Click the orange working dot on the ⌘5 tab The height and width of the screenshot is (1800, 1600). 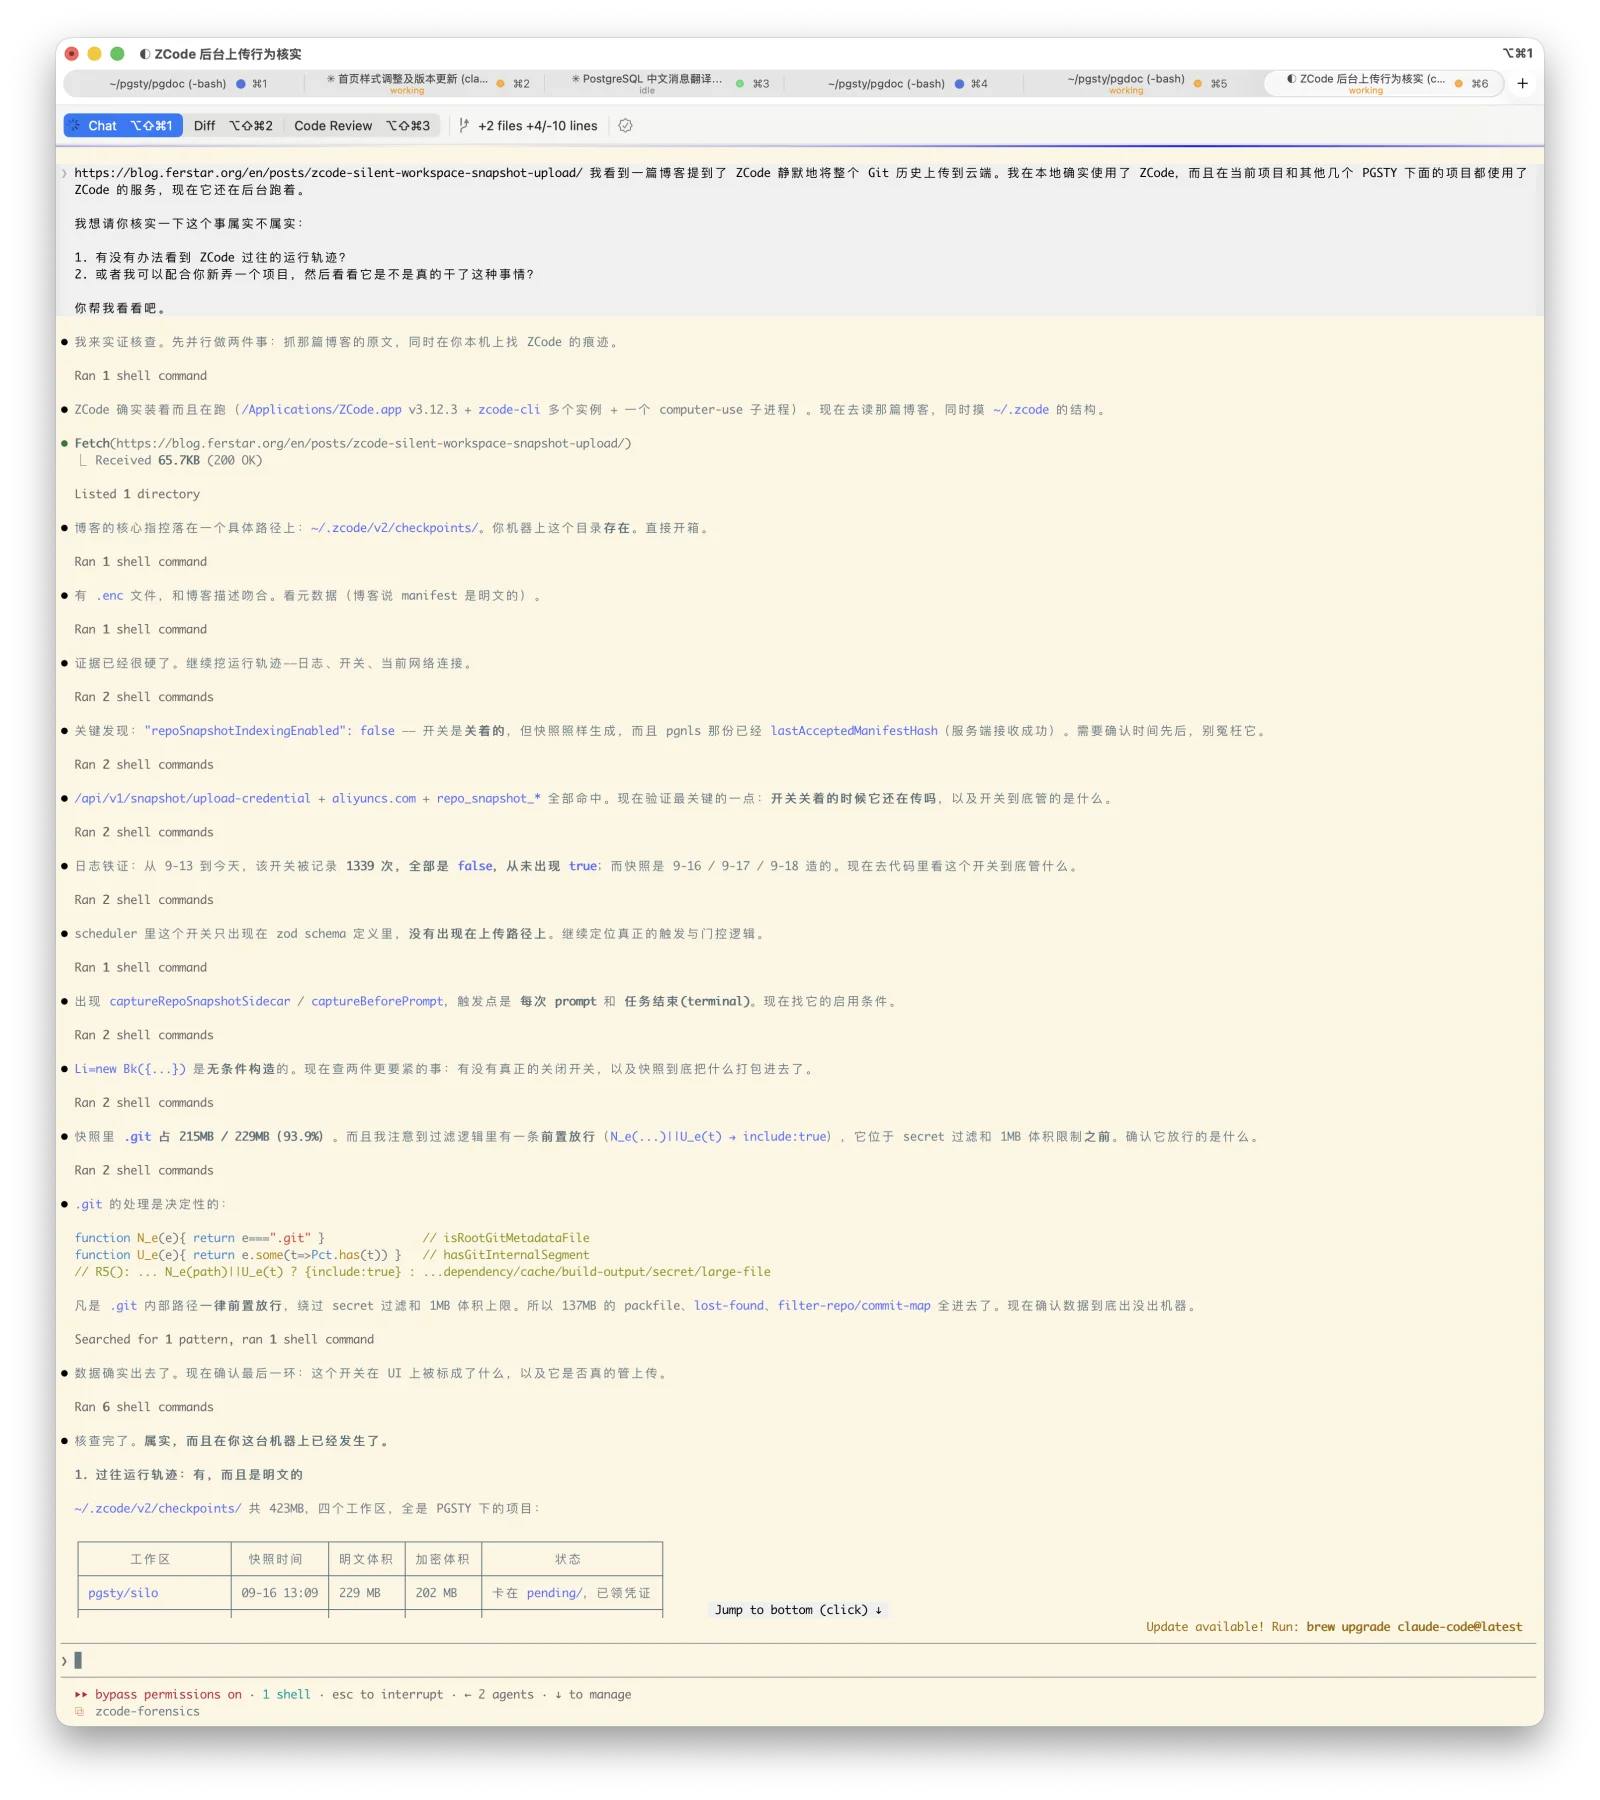pyautogui.click(x=1198, y=84)
